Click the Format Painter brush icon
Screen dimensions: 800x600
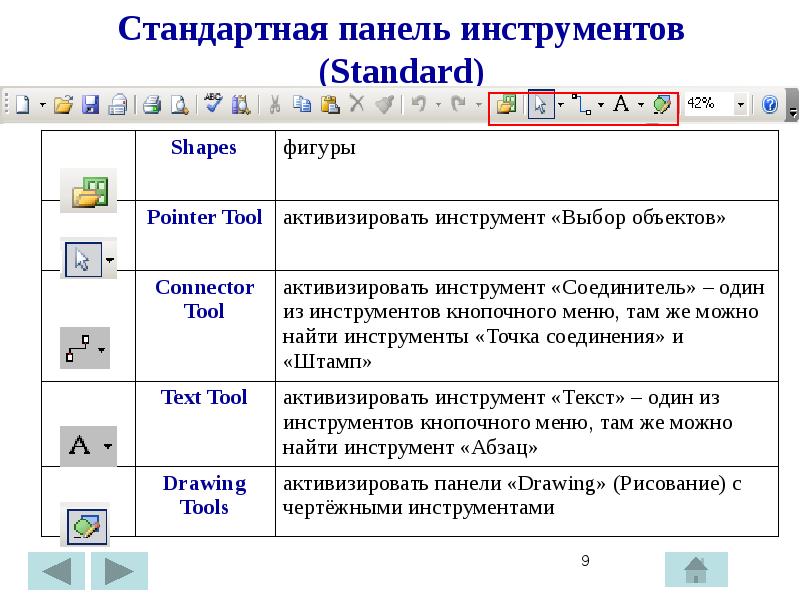[384, 105]
